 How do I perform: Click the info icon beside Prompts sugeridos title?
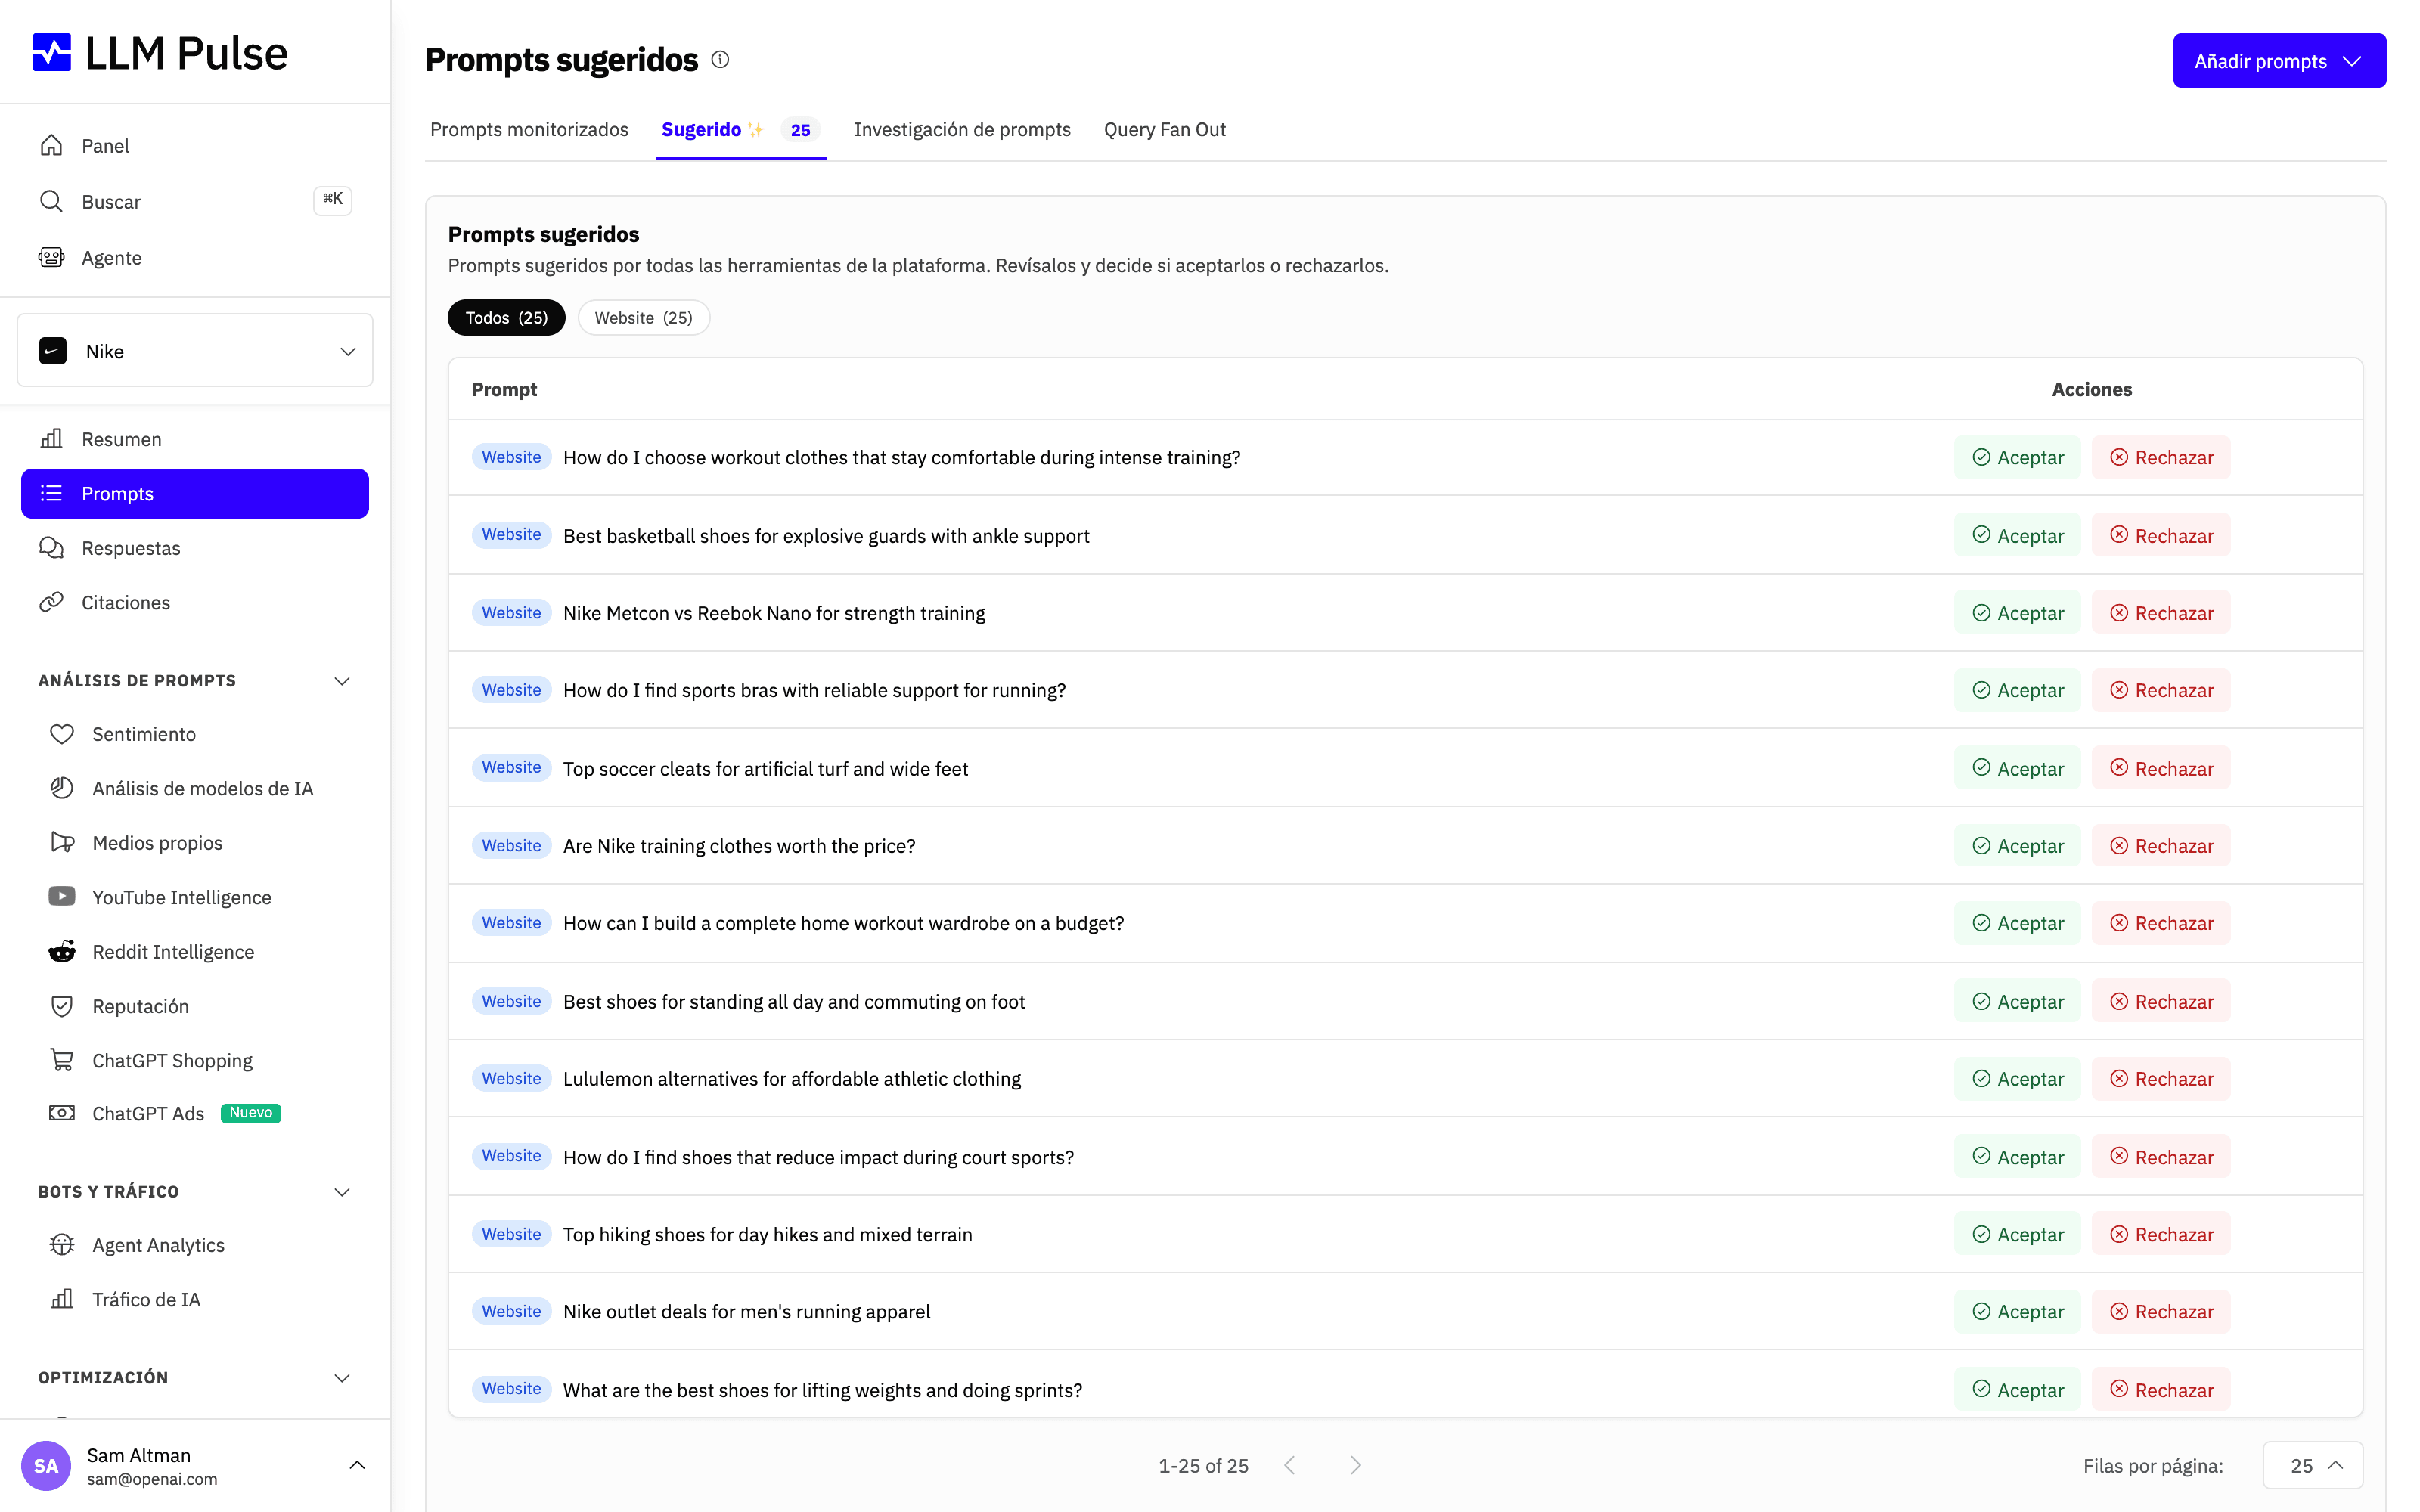point(720,60)
